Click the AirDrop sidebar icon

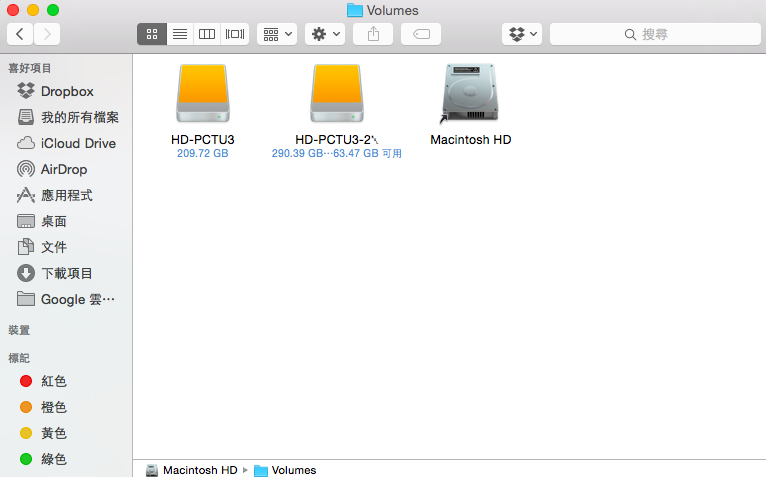26,169
